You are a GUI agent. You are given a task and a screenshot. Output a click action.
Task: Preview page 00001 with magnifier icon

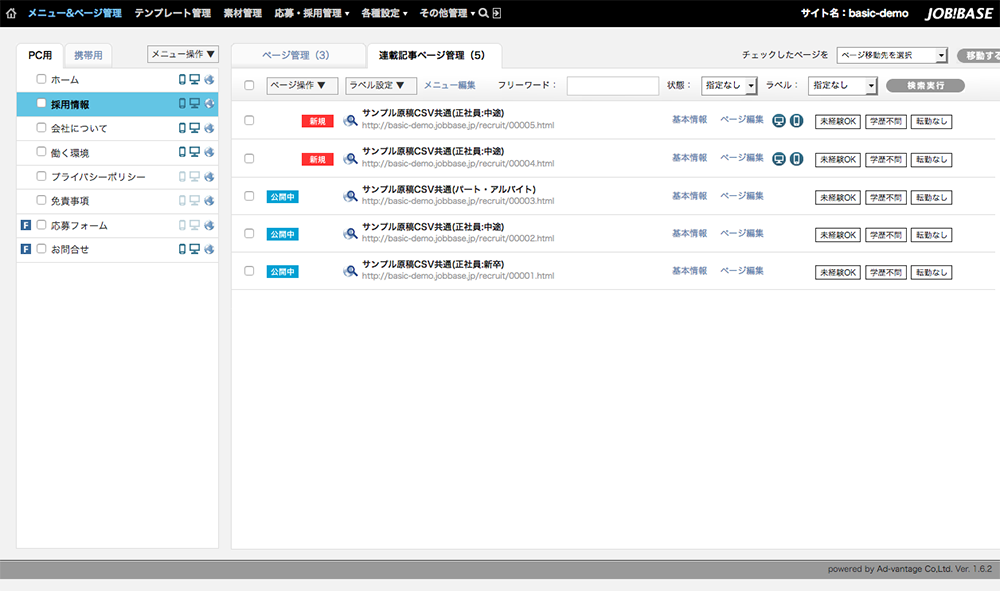(350, 272)
